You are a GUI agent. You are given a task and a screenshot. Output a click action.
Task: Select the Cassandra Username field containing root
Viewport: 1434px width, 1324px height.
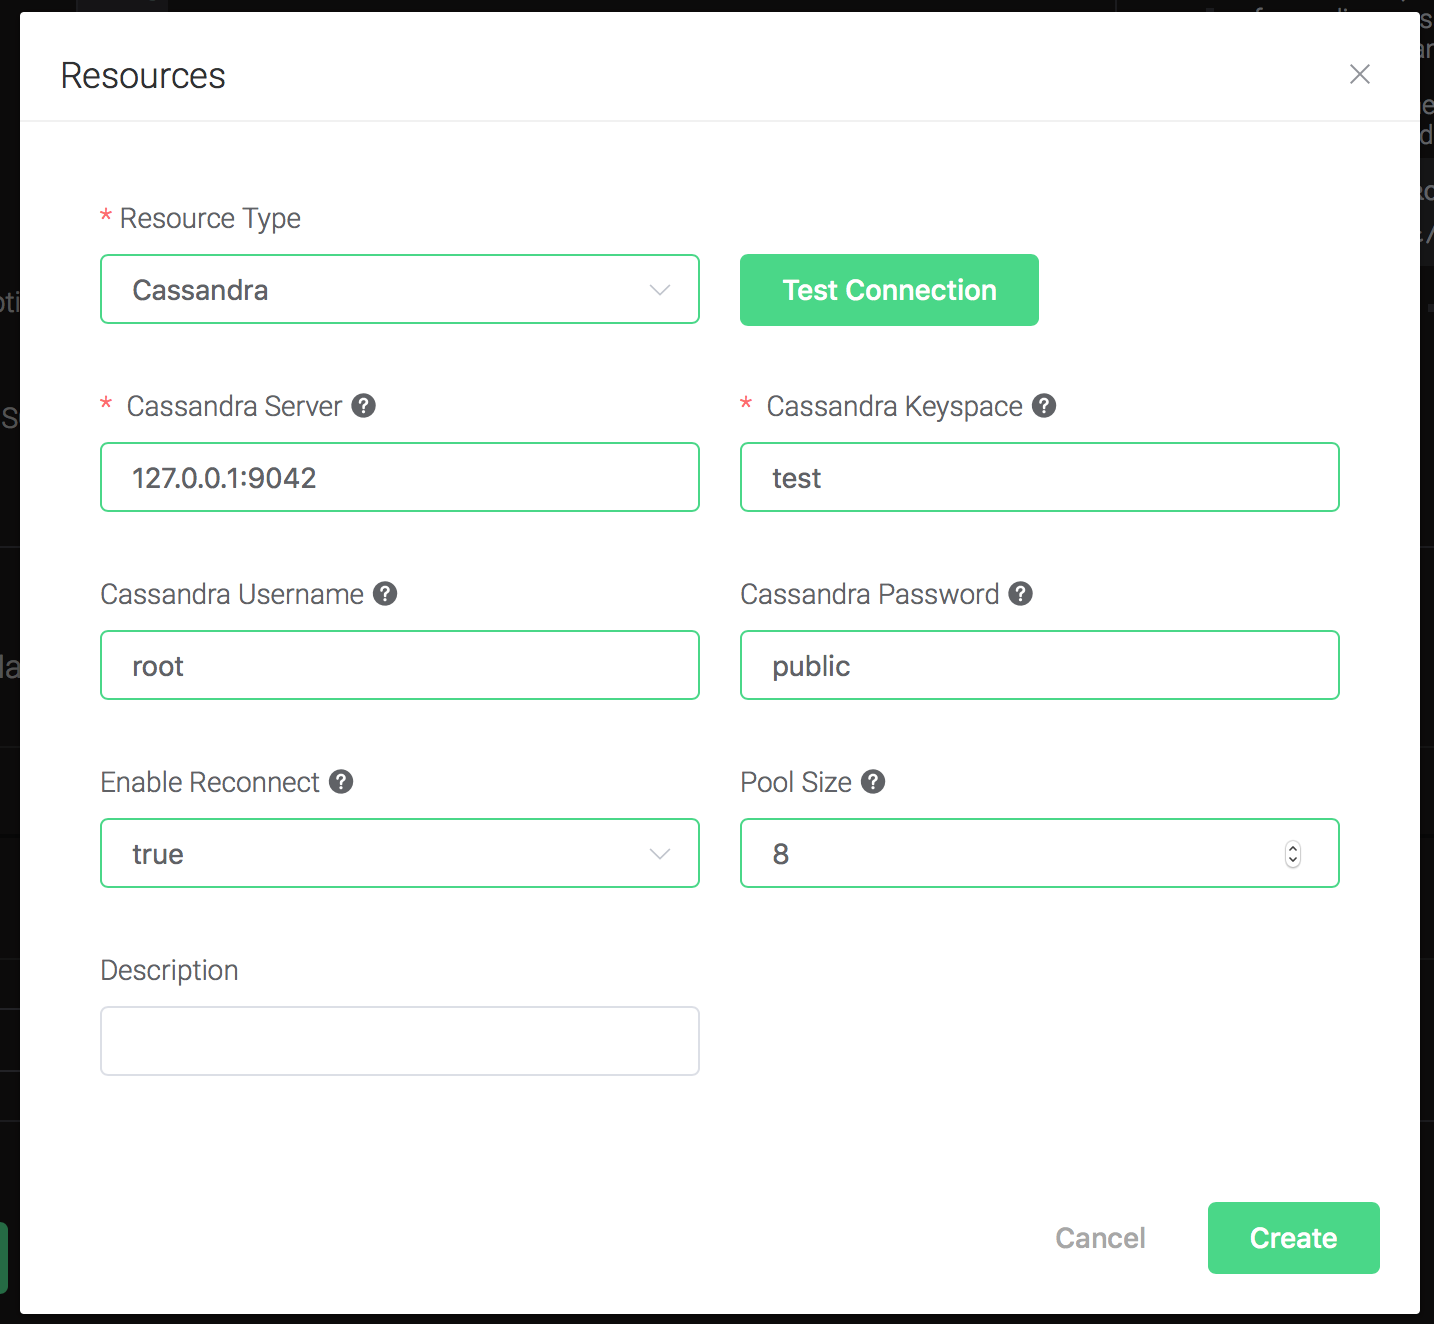(x=400, y=666)
